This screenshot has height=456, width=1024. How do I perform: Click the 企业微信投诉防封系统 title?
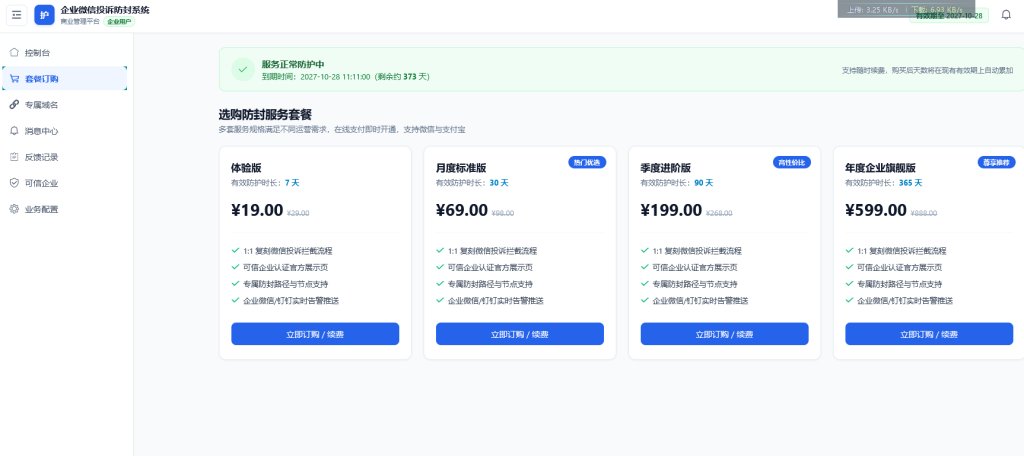104,10
